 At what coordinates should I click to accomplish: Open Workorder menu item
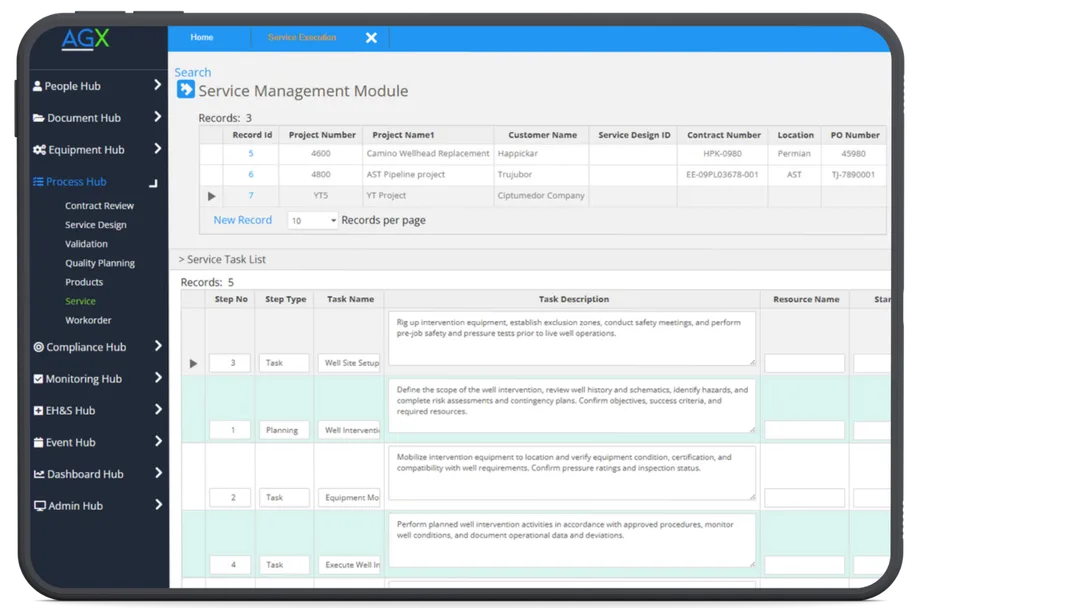point(88,320)
